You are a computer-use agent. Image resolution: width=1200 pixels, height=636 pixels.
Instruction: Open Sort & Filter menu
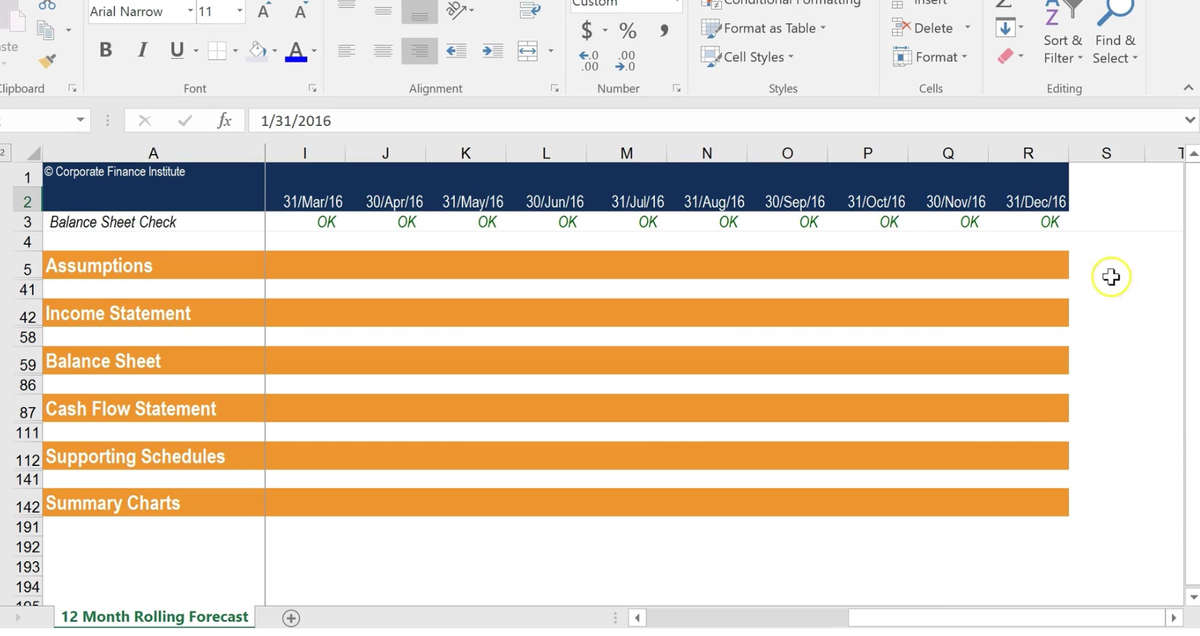(x=1062, y=48)
